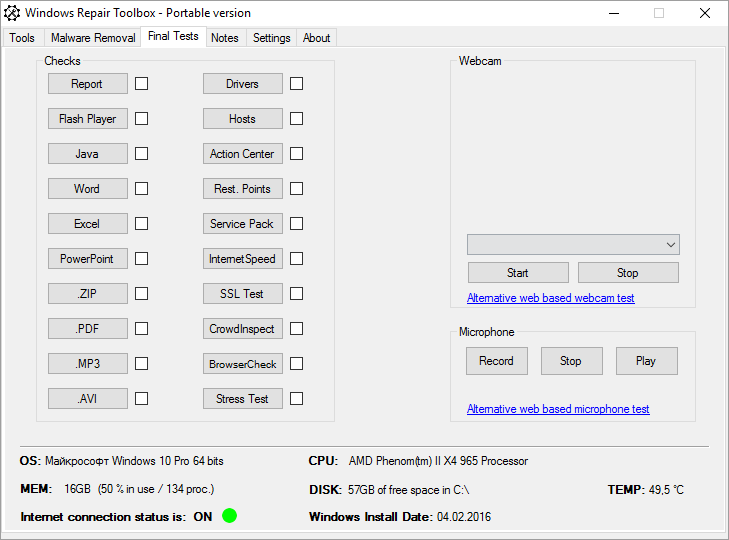Start the webcam test
Viewport: 729px width, 540px height.
pyautogui.click(x=517, y=273)
